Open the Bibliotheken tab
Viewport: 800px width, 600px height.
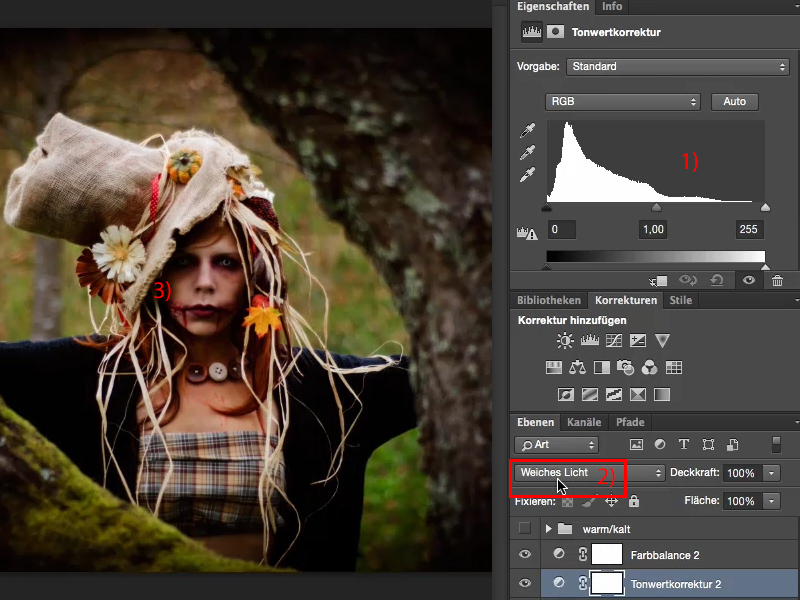(x=549, y=300)
